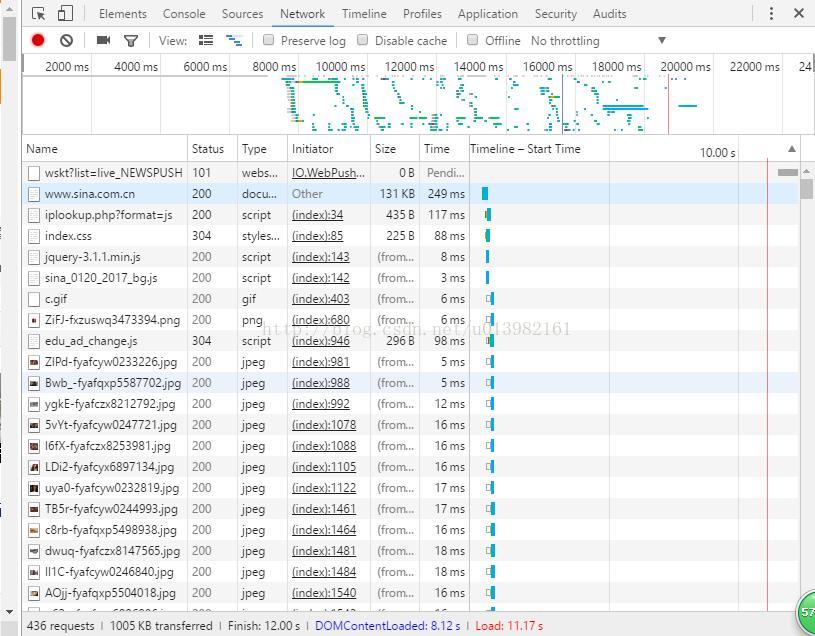Open the DevTools three-dot menu
This screenshot has width=815, height=636.
pyautogui.click(x=771, y=14)
